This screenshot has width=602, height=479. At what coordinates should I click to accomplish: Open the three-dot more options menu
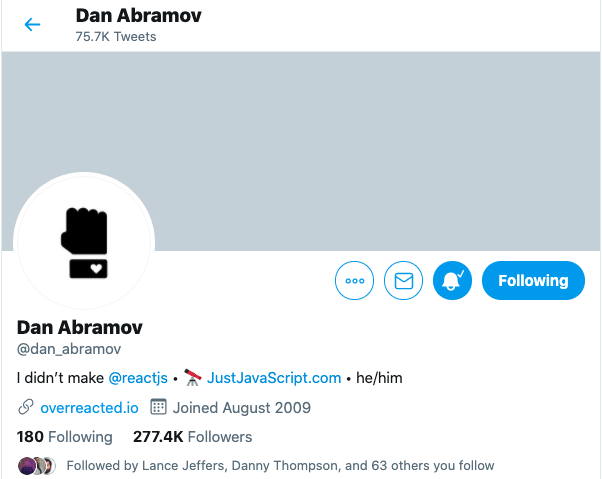click(x=354, y=281)
